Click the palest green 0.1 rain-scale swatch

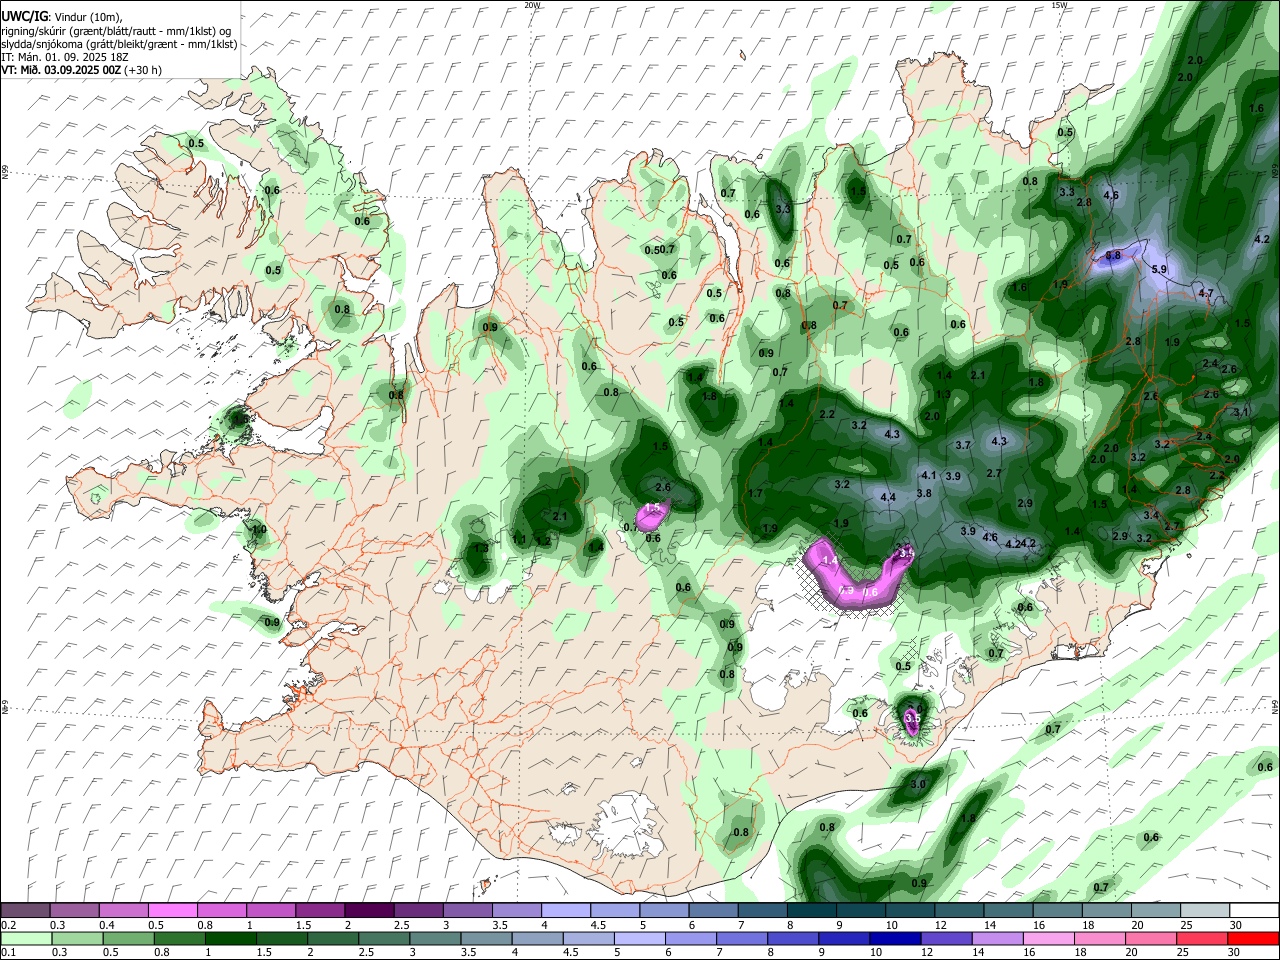click(x=25, y=938)
